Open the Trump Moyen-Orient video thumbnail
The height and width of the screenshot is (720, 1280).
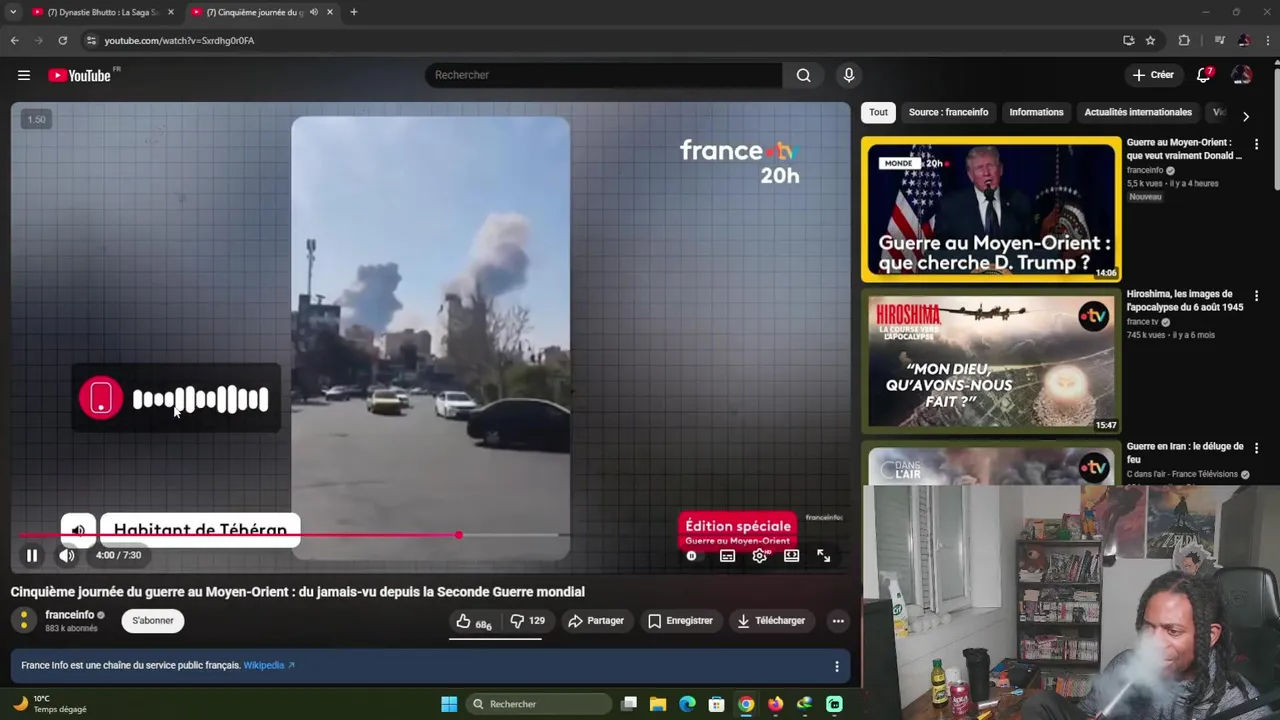click(991, 209)
